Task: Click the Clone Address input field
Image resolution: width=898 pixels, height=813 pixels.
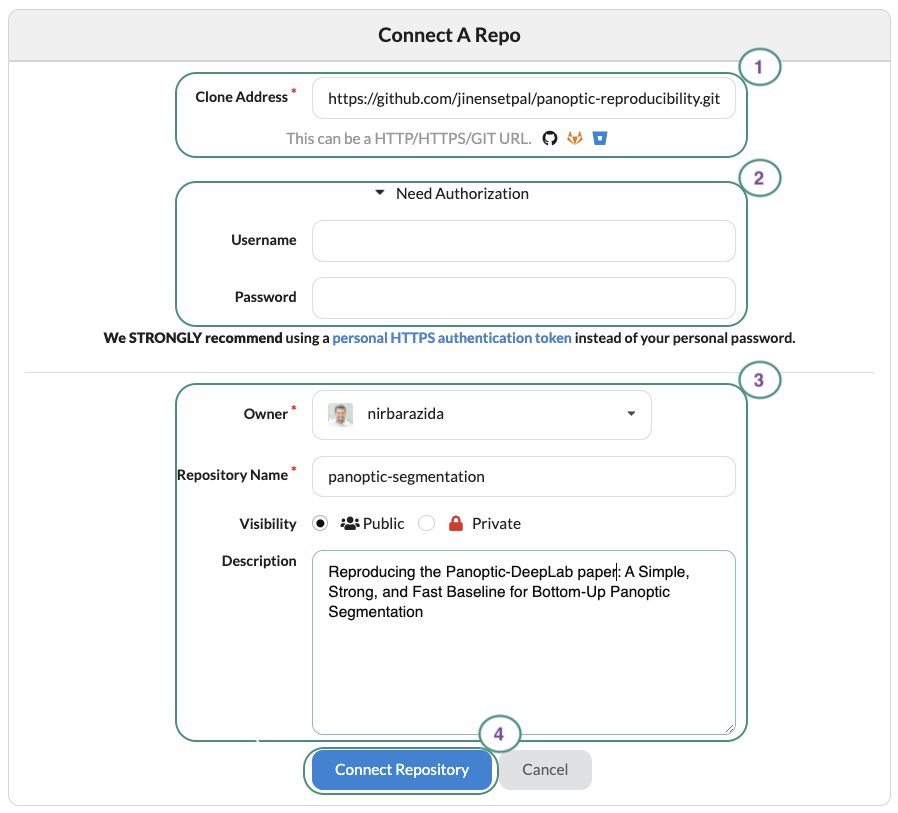Action: [x=524, y=98]
